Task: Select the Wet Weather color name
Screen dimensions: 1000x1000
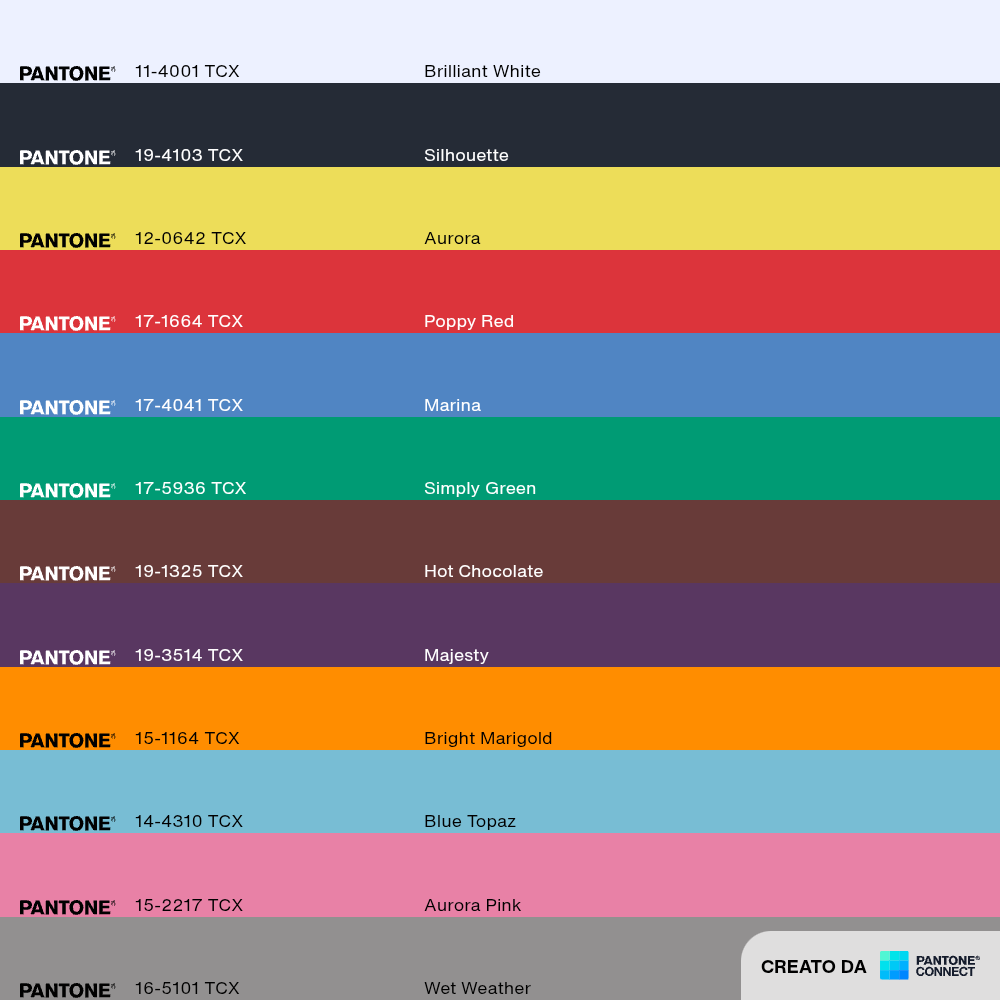Action: click(477, 989)
